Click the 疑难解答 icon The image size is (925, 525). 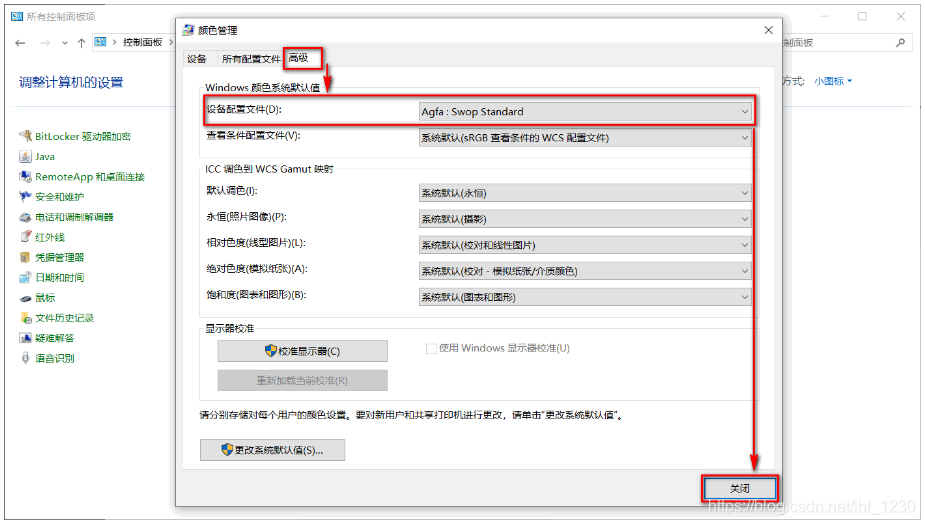(25, 338)
